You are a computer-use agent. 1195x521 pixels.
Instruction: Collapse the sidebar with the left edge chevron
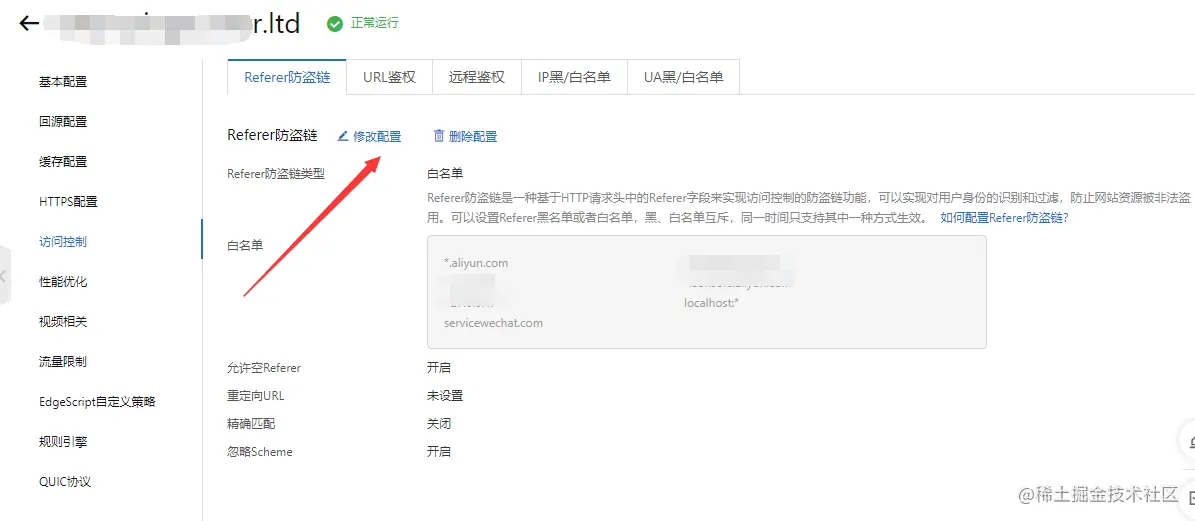click(x=4, y=276)
